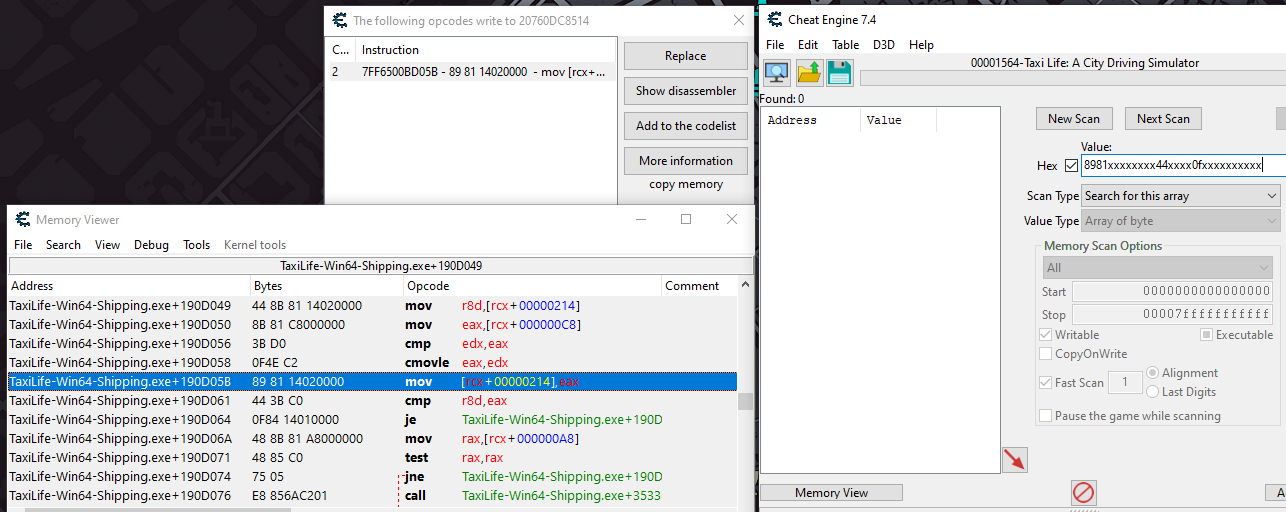Click the Memory Viewer window logo icon
This screenshot has height=512, width=1286.
click(21, 219)
